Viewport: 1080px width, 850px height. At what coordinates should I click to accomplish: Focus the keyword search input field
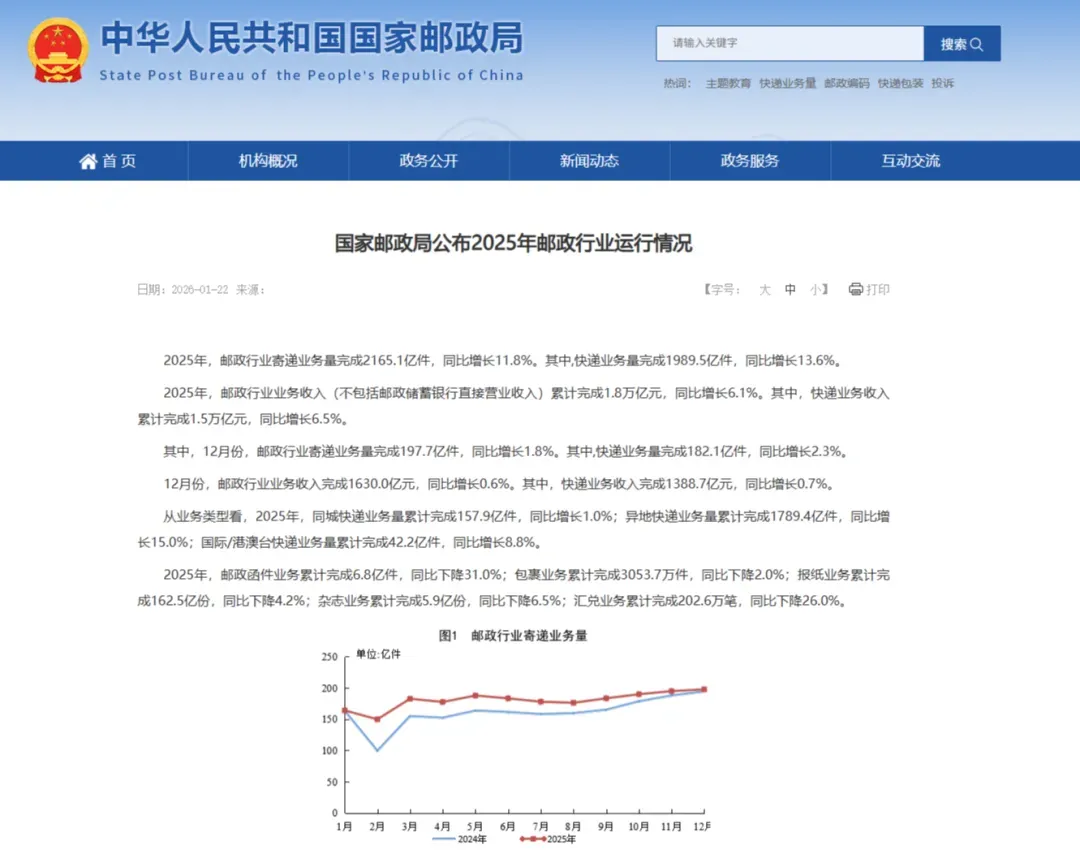pos(789,43)
